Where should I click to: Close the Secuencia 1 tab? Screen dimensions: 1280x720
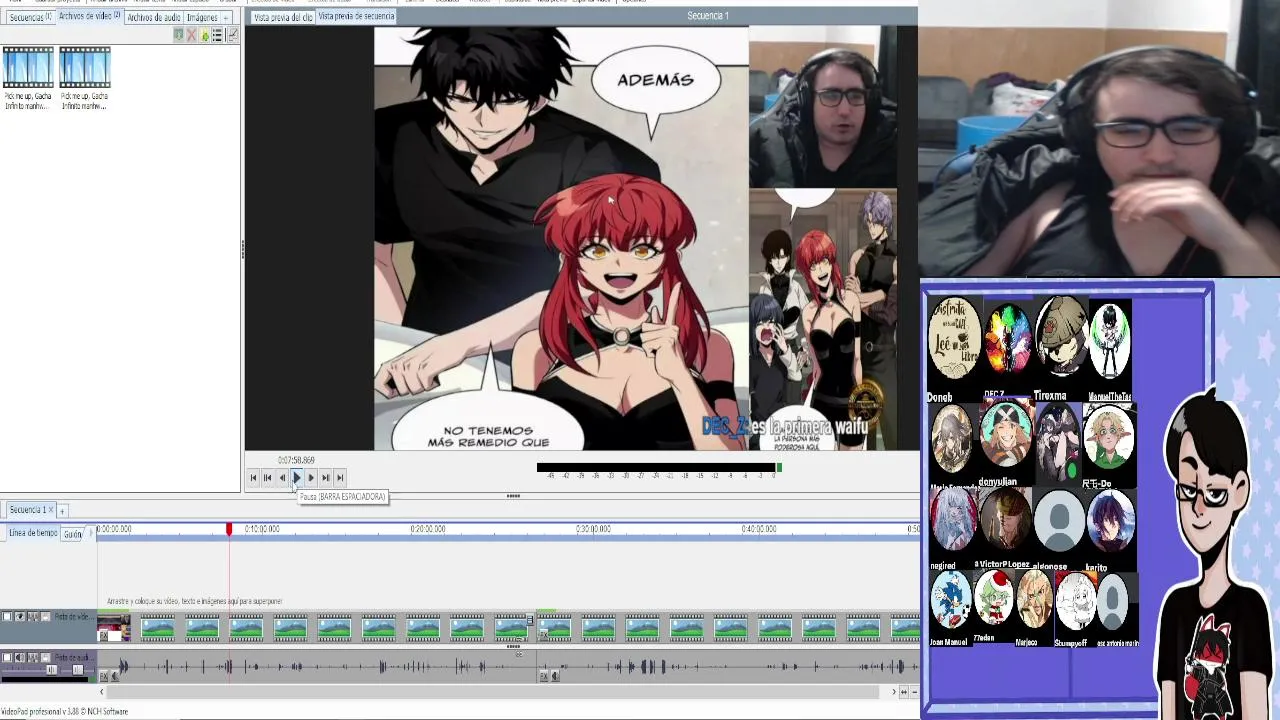click(x=51, y=510)
